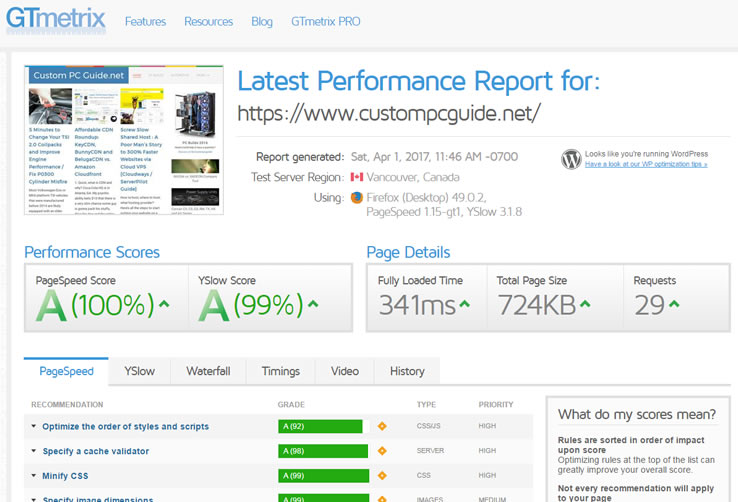Go to the Blog page
Screen dimensions: 738x502
pyautogui.click(x=262, y=22)
